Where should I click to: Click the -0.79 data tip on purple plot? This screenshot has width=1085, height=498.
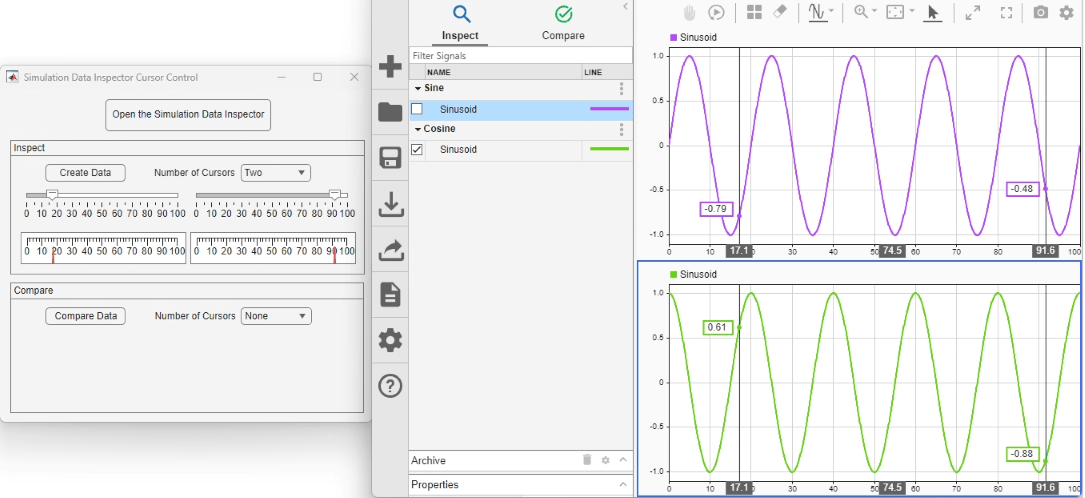click(x=715, y=209)
